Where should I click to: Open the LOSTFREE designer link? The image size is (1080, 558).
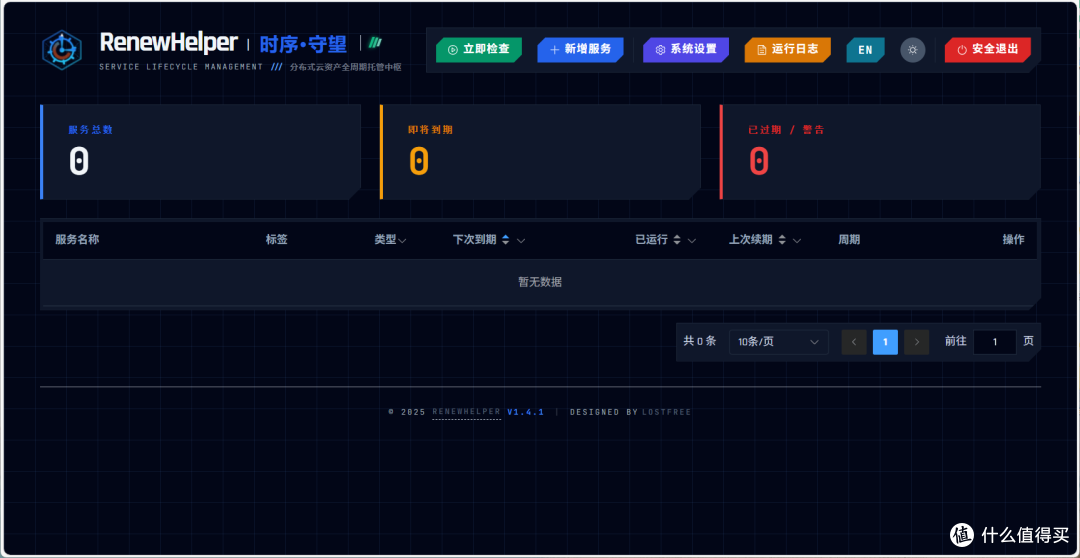tap(666, 412)
